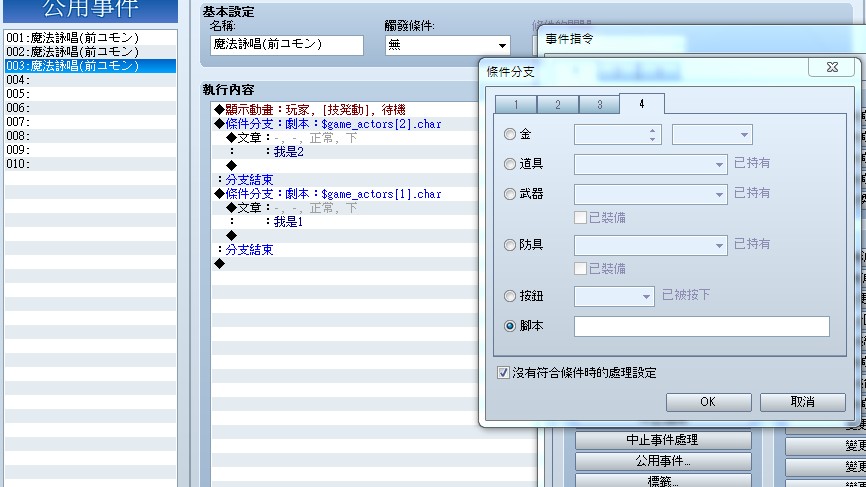Click the 腳本 script text field
Screen dimensions: 866x487
click(701, 326)
